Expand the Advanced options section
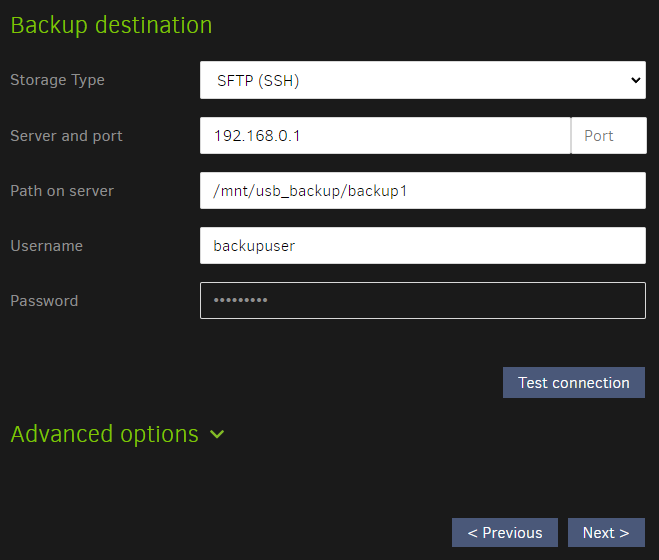This screenshot has width=659, height=560. pos(104,434)
